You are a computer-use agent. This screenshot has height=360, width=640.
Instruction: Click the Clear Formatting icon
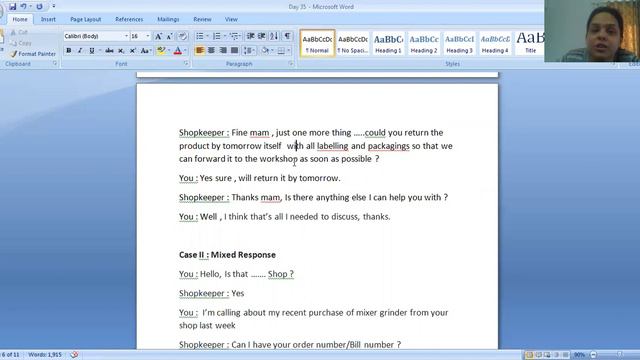coord(182,36)
